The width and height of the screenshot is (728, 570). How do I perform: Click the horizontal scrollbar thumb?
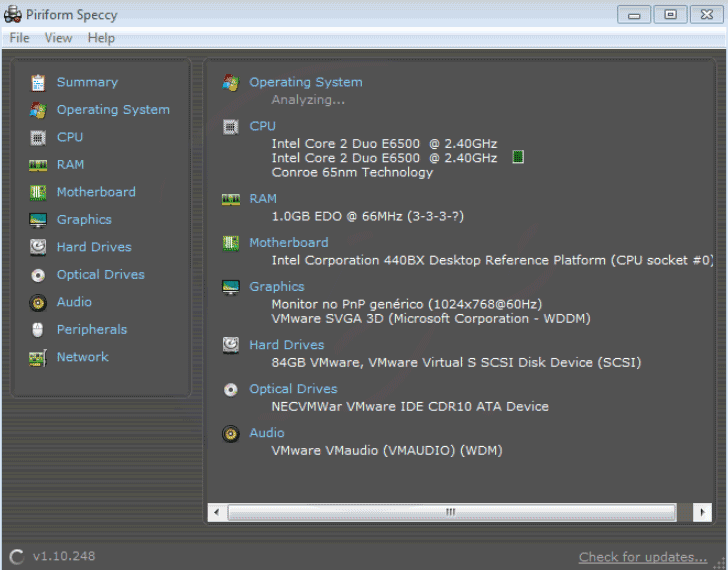click(x=450, y=512)
